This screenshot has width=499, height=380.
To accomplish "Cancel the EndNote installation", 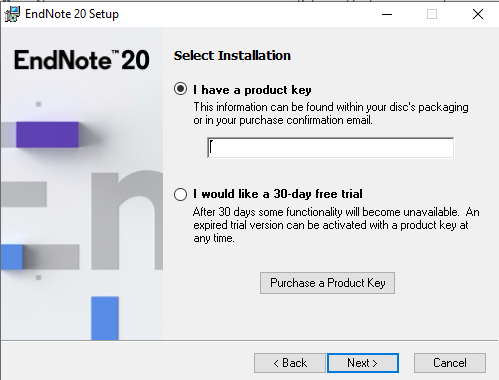I will tap(450, 363).
